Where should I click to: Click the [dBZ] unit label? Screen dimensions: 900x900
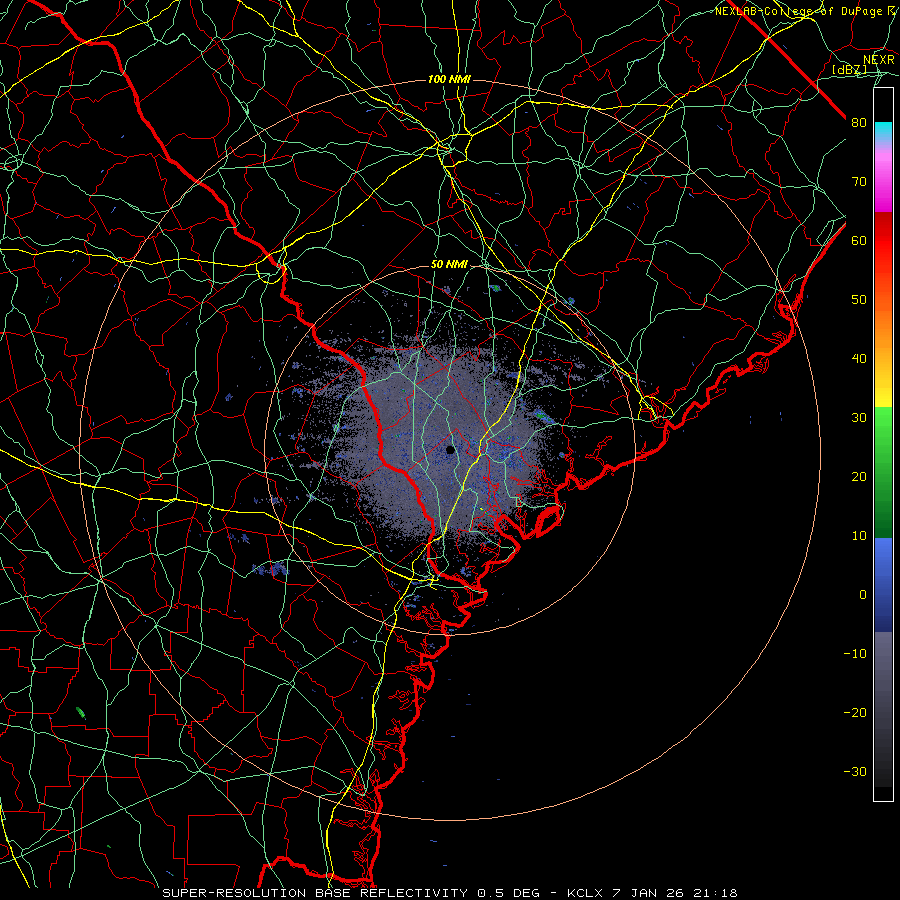[x=849, y=70]
